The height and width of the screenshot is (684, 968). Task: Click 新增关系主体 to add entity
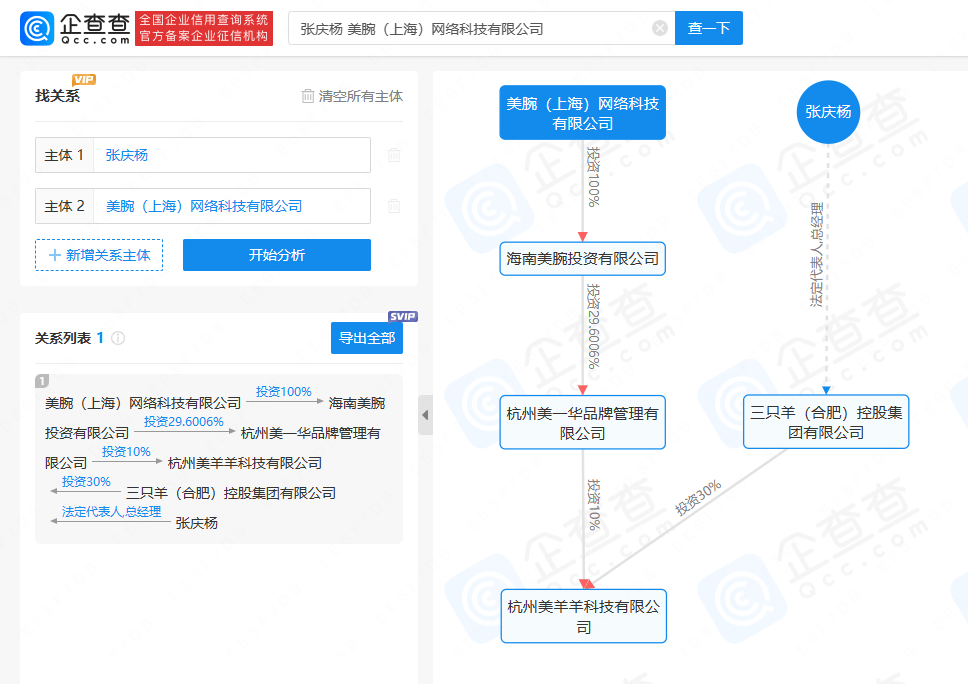[x=99, y=255]
